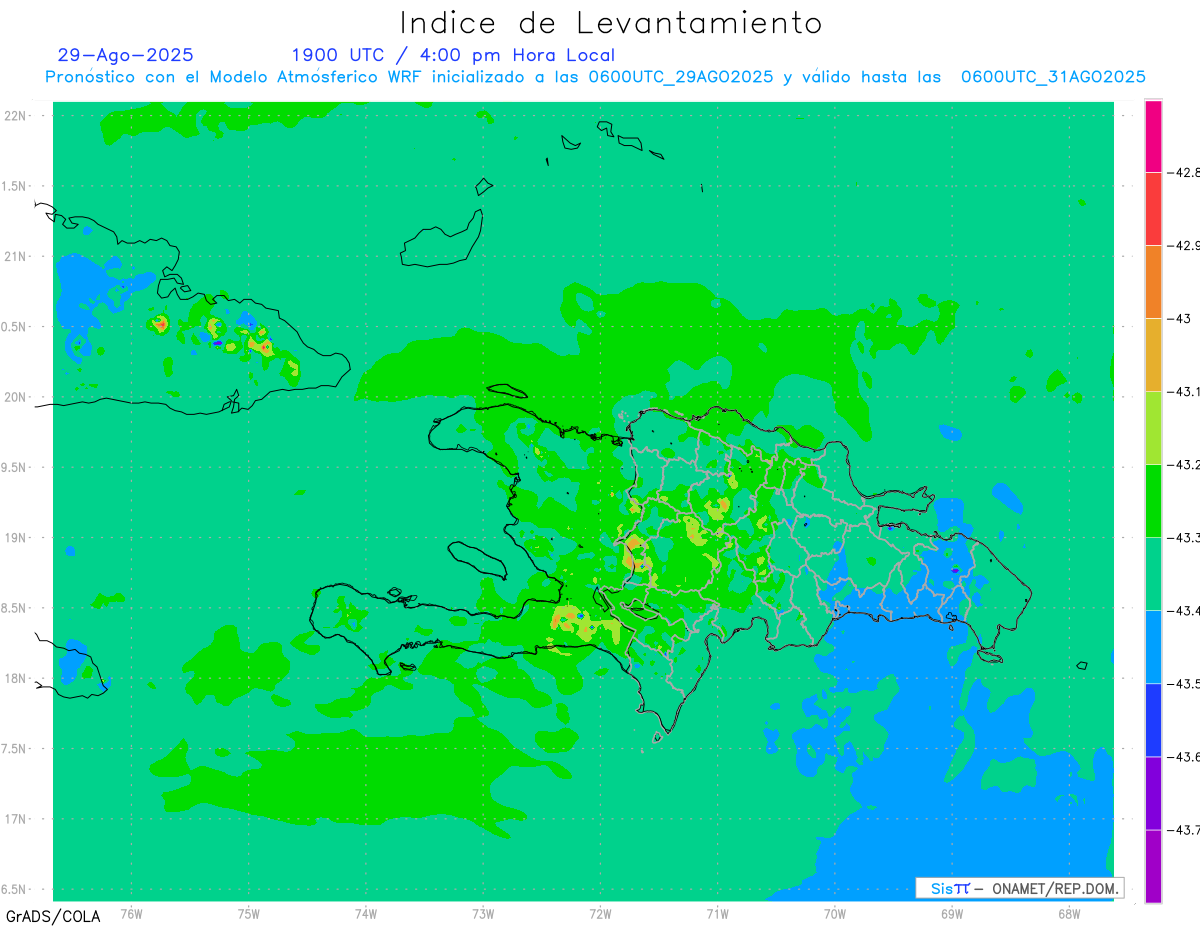Click the '-43.4' color bar label

click(x=1184, y=611)
